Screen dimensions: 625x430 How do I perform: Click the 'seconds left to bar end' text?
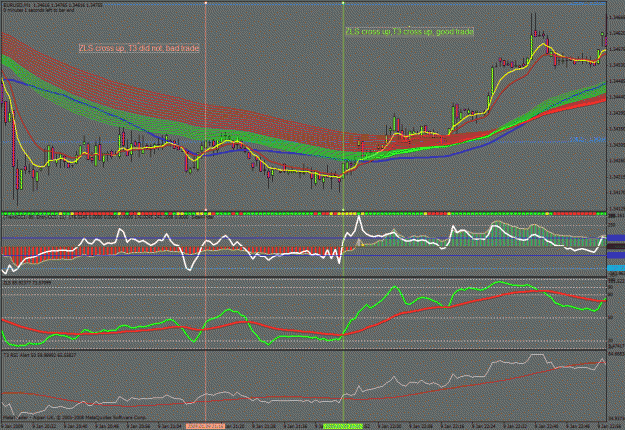coord(38,10)
